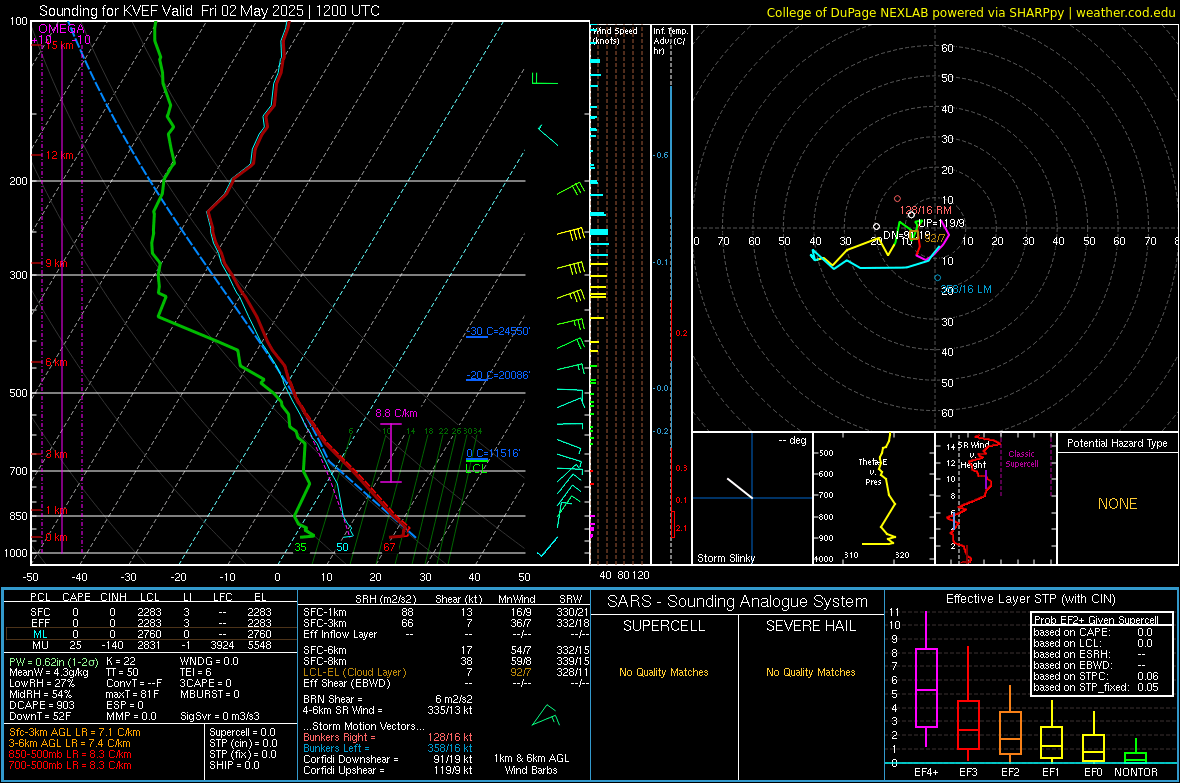This screenshot has height=783, width=1180.
Task: Click the Bunkers Right = 128/16 kt line
Action: pyautogui.click(x=388, y=738)
